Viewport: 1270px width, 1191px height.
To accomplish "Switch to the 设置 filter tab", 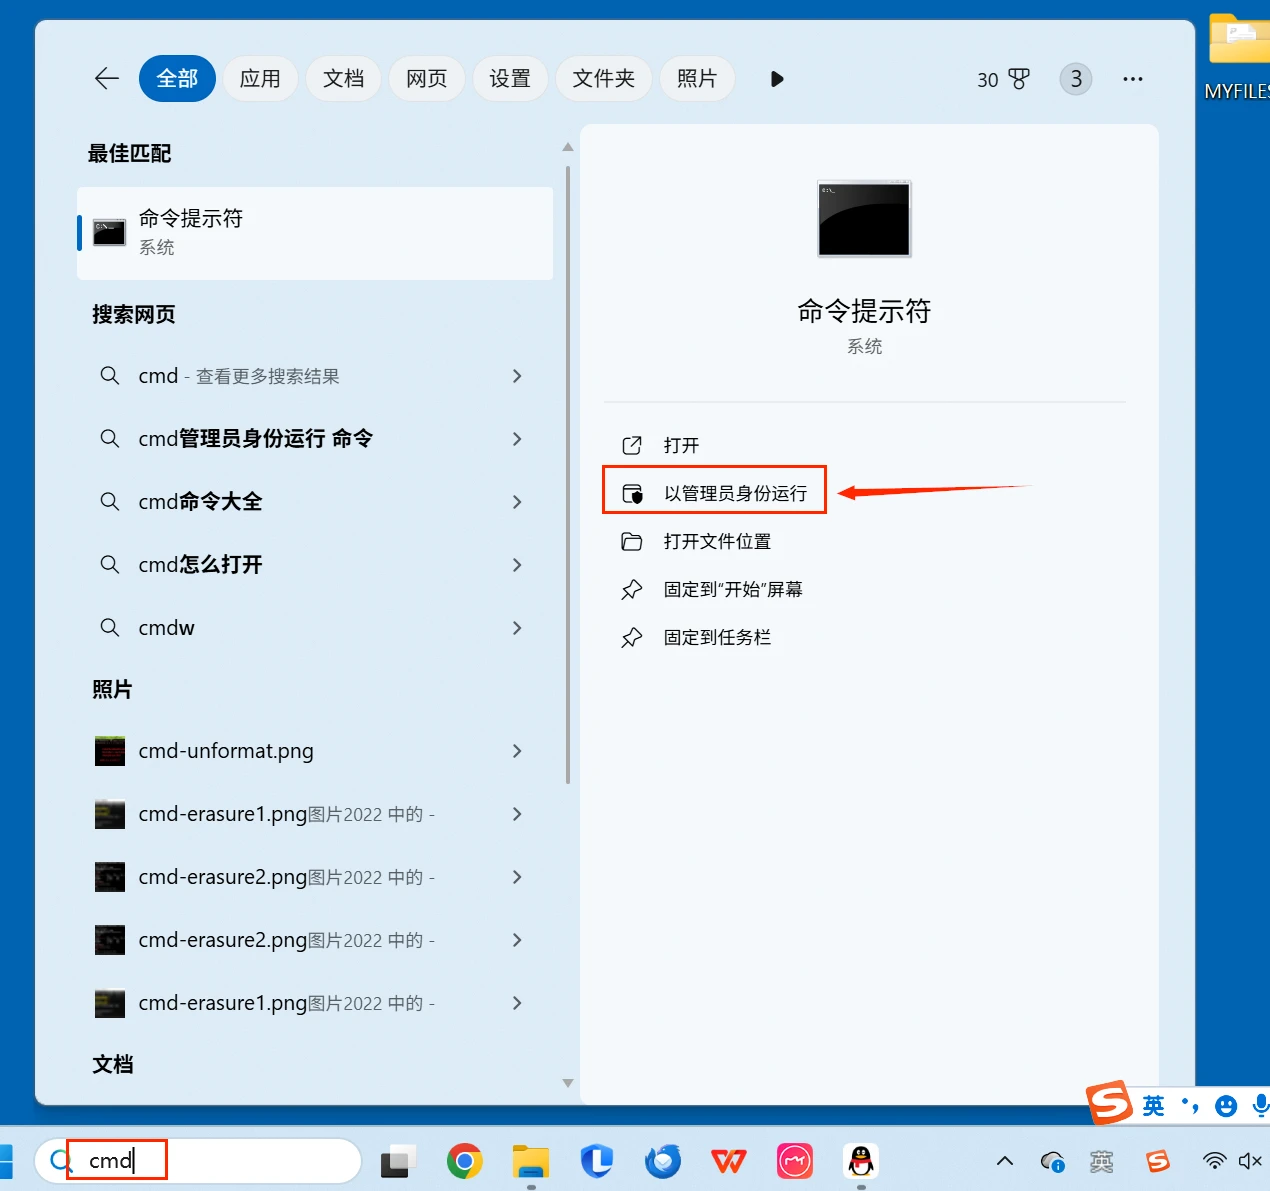I will click(510, 78).
